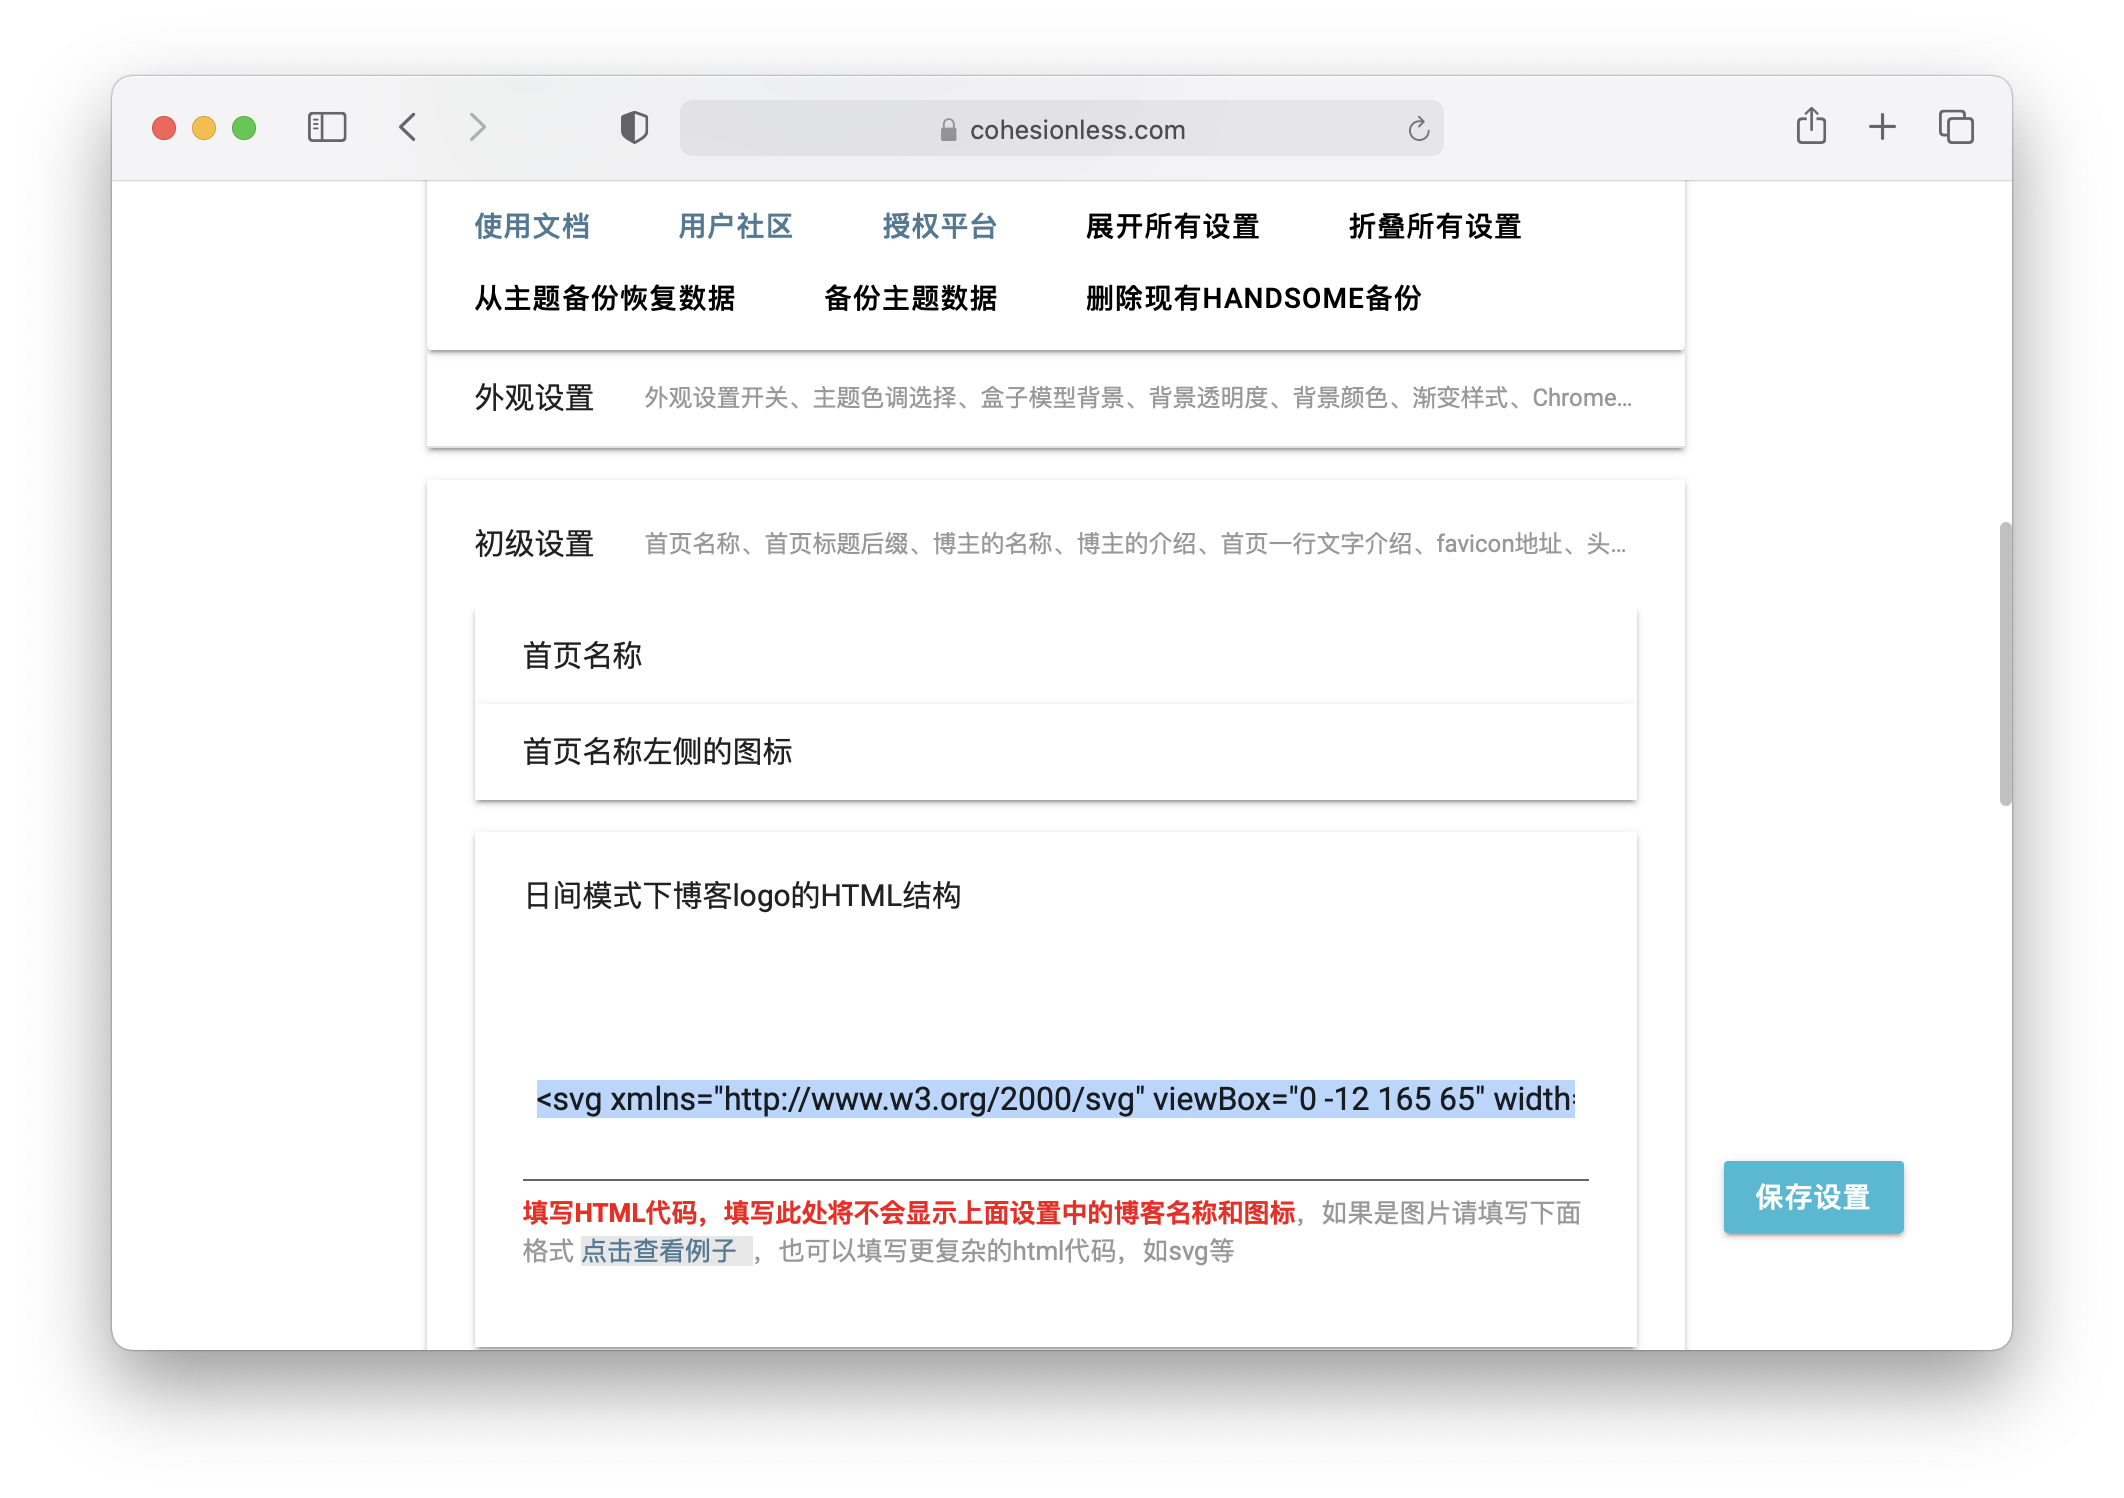Open the 用户社区 link
Screen dimensions: 2124x1498
pyautogui.click(x=736, y=227)
